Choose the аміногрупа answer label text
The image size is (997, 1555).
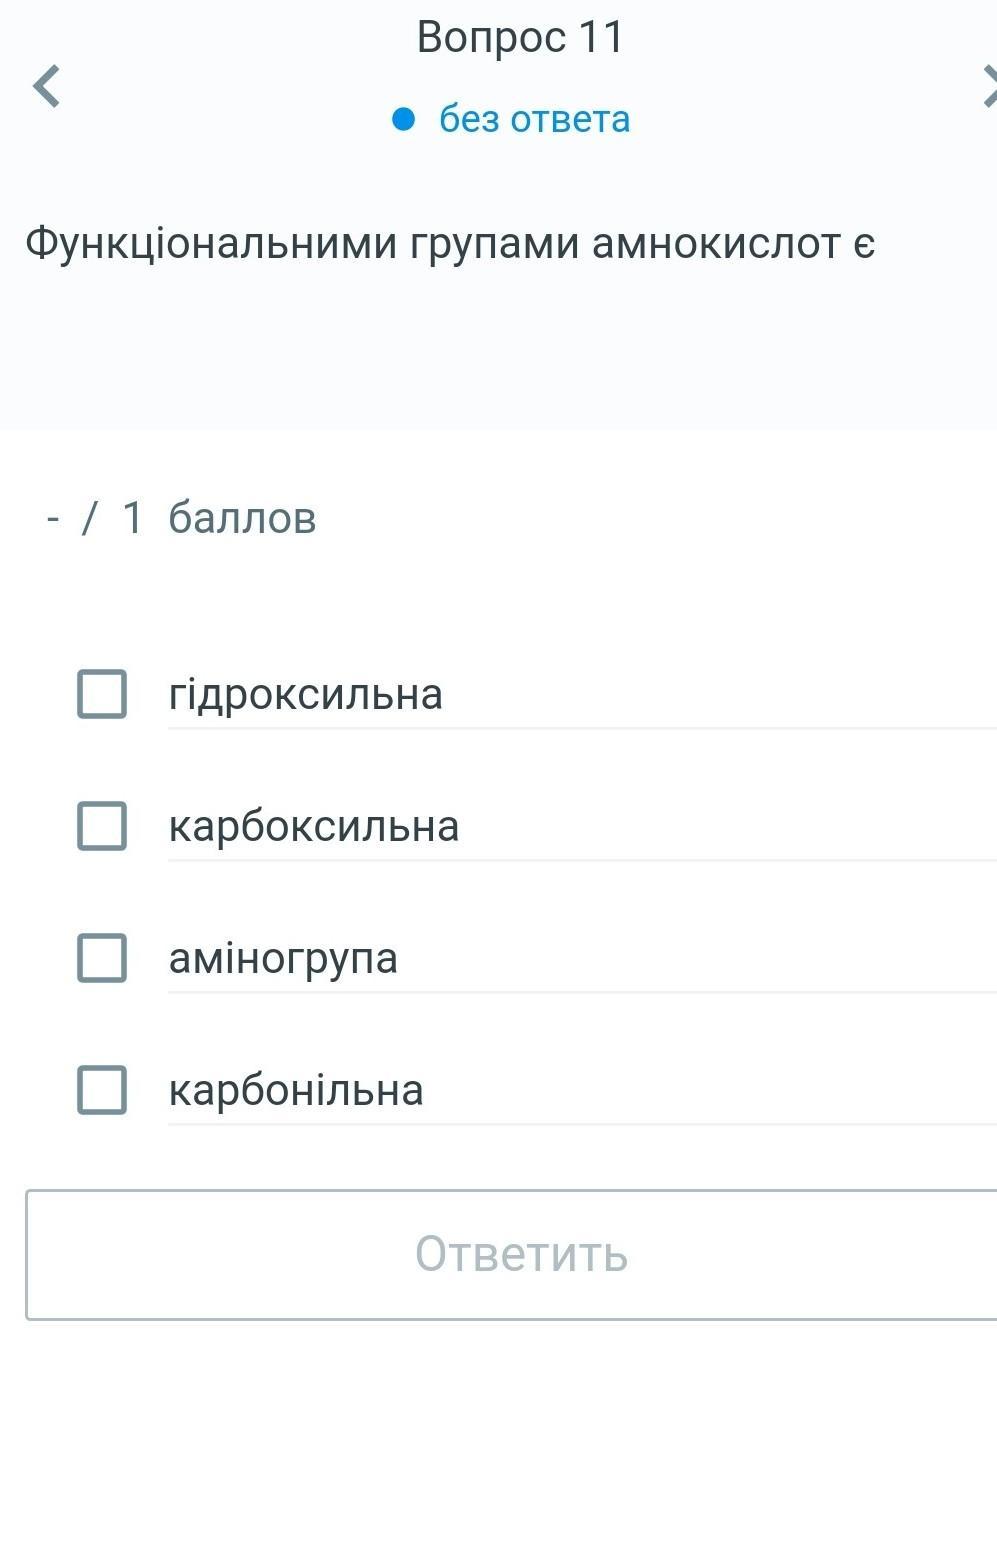click(283, 958)
